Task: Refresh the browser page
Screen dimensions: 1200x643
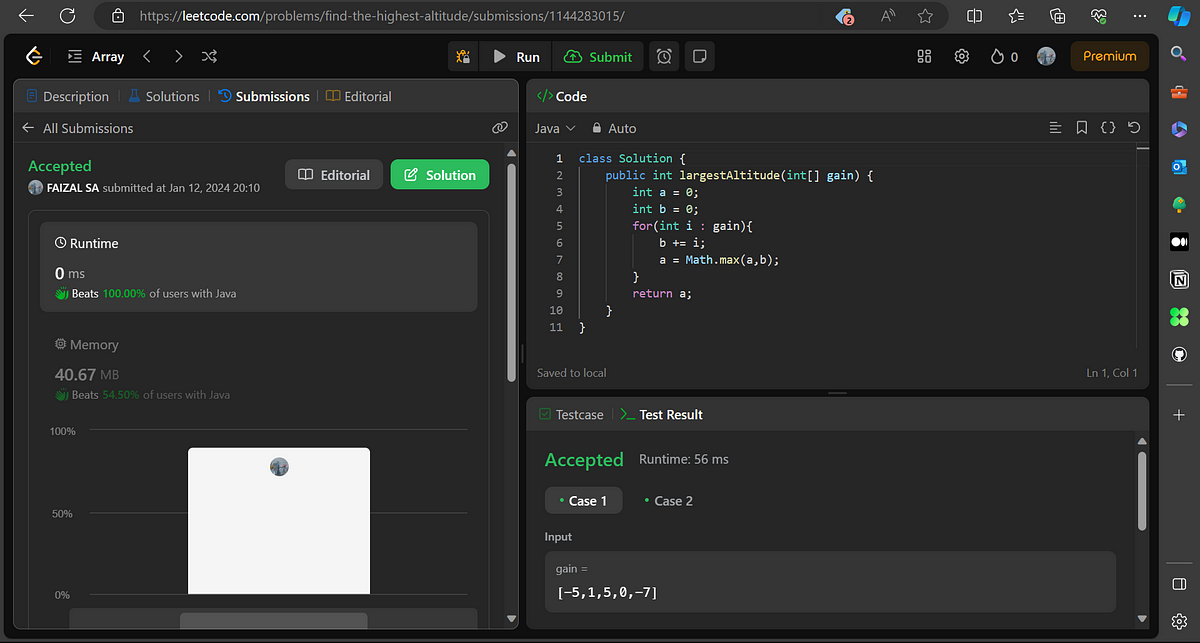Action: click(67, 16)
